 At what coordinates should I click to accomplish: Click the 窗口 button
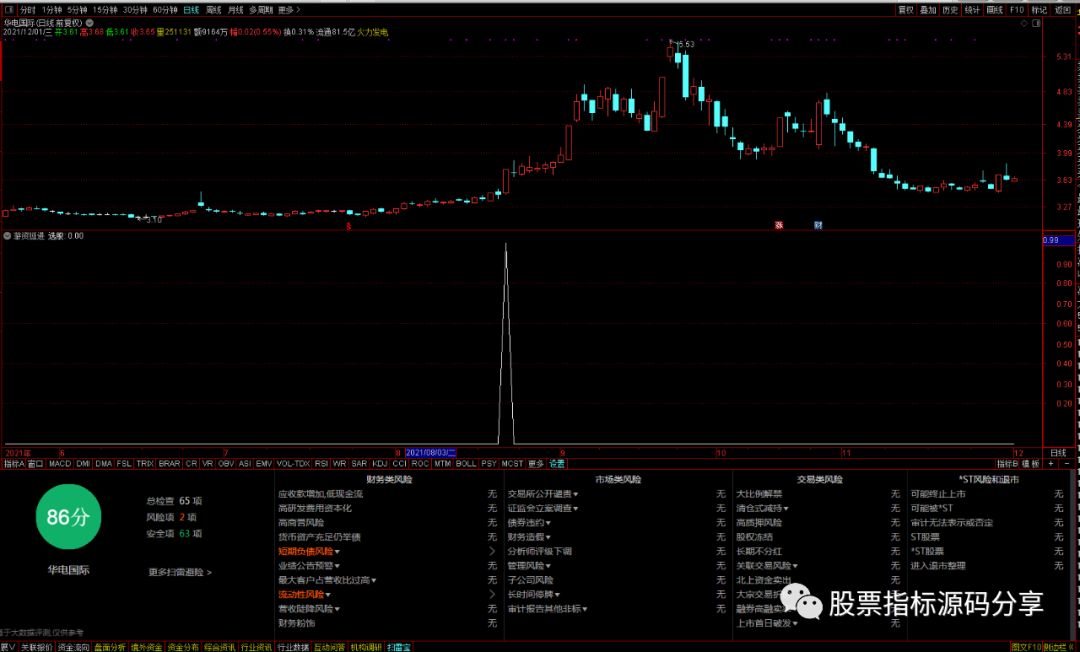[35, 464]
